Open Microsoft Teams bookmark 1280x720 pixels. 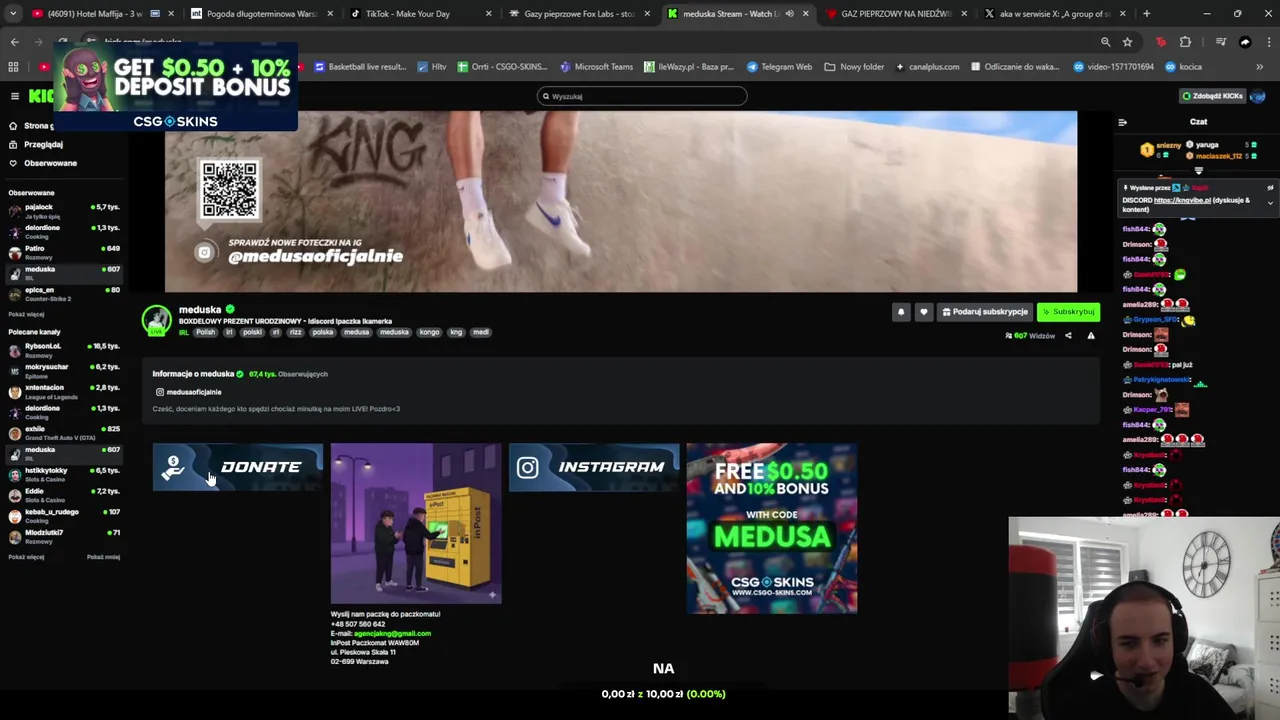coord(597,67)
